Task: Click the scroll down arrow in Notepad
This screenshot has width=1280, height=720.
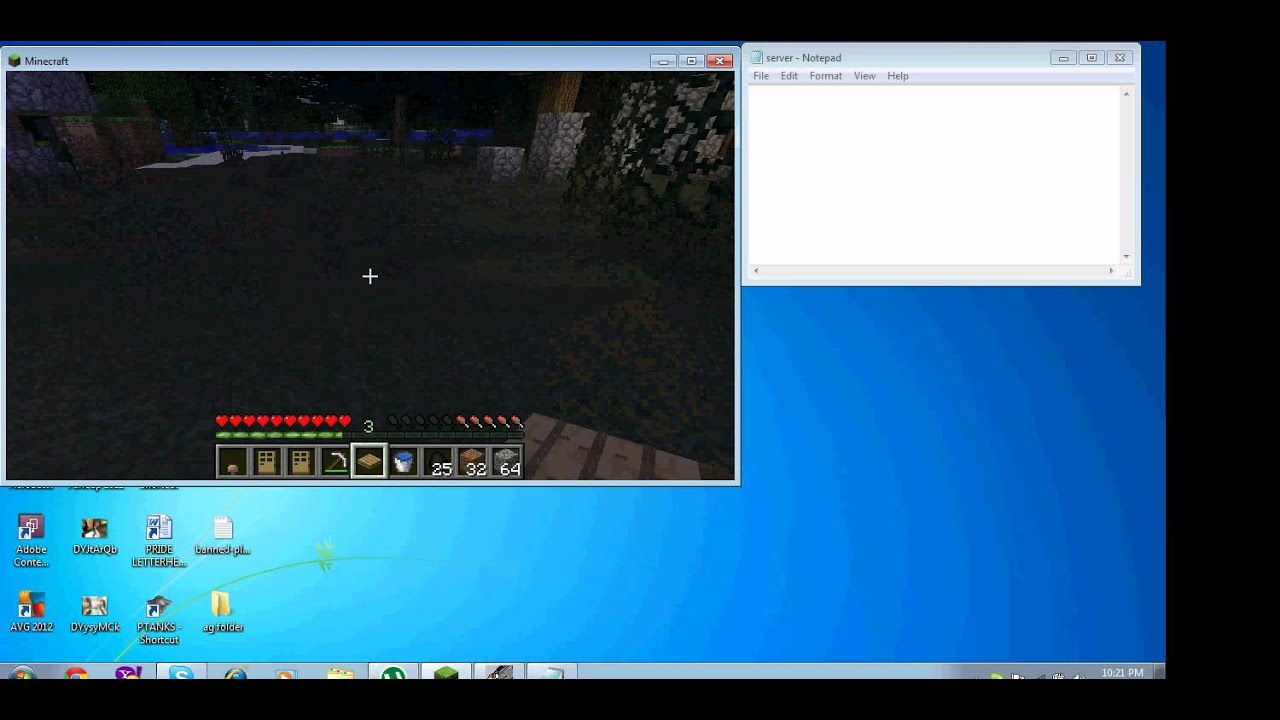Action: [x=1126, y=257]
